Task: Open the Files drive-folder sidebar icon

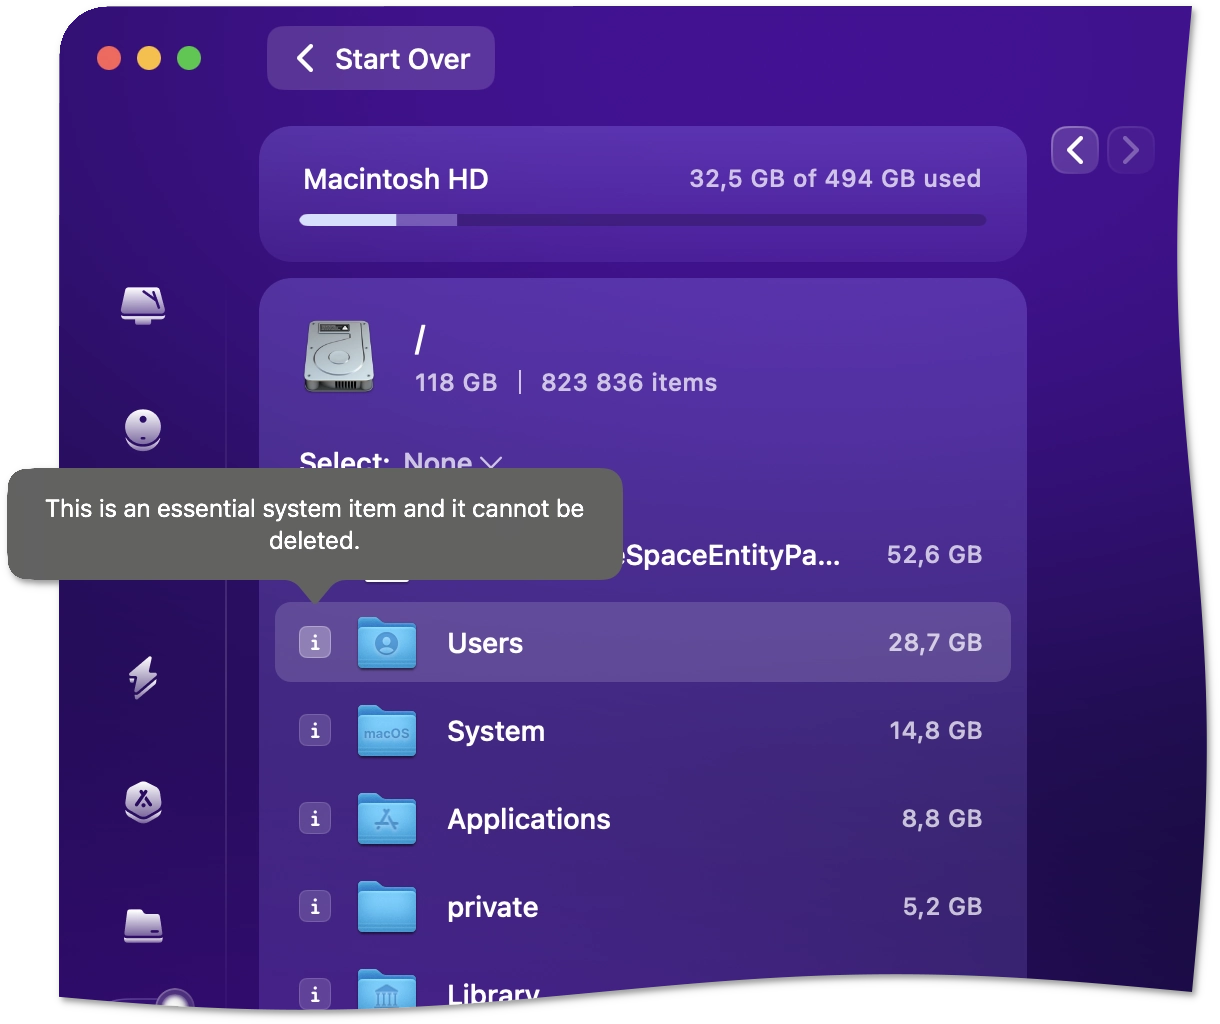Action: [x=143, y=925]
